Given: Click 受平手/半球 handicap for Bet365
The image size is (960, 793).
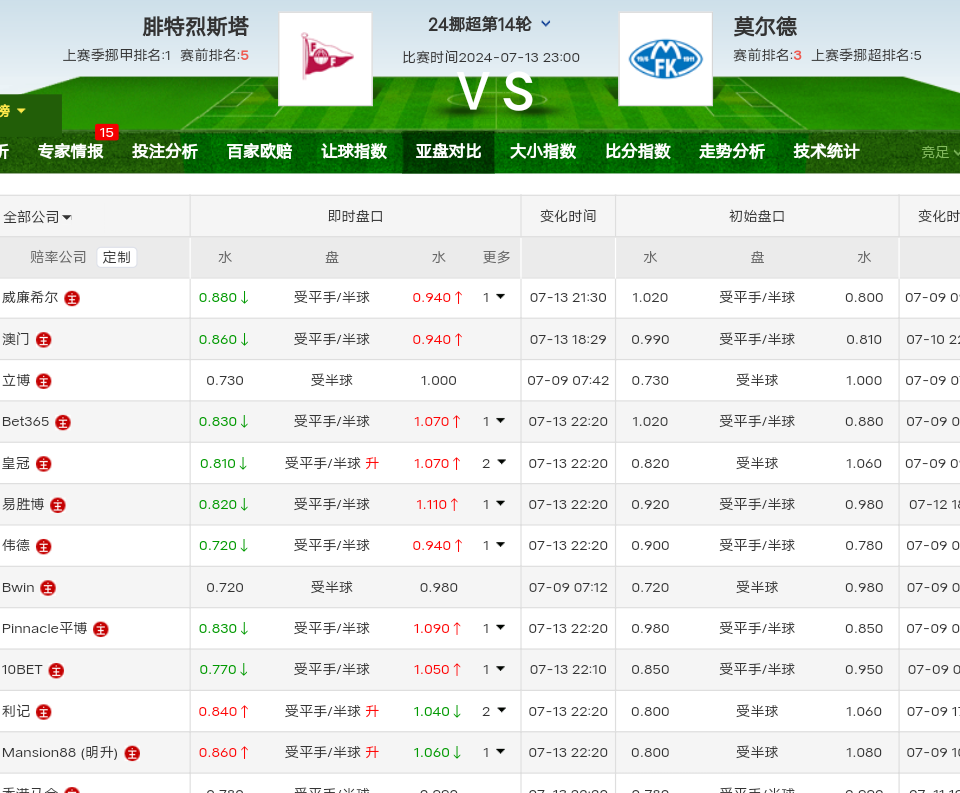Looking at the screenshot, I should [x=332, y=422].
